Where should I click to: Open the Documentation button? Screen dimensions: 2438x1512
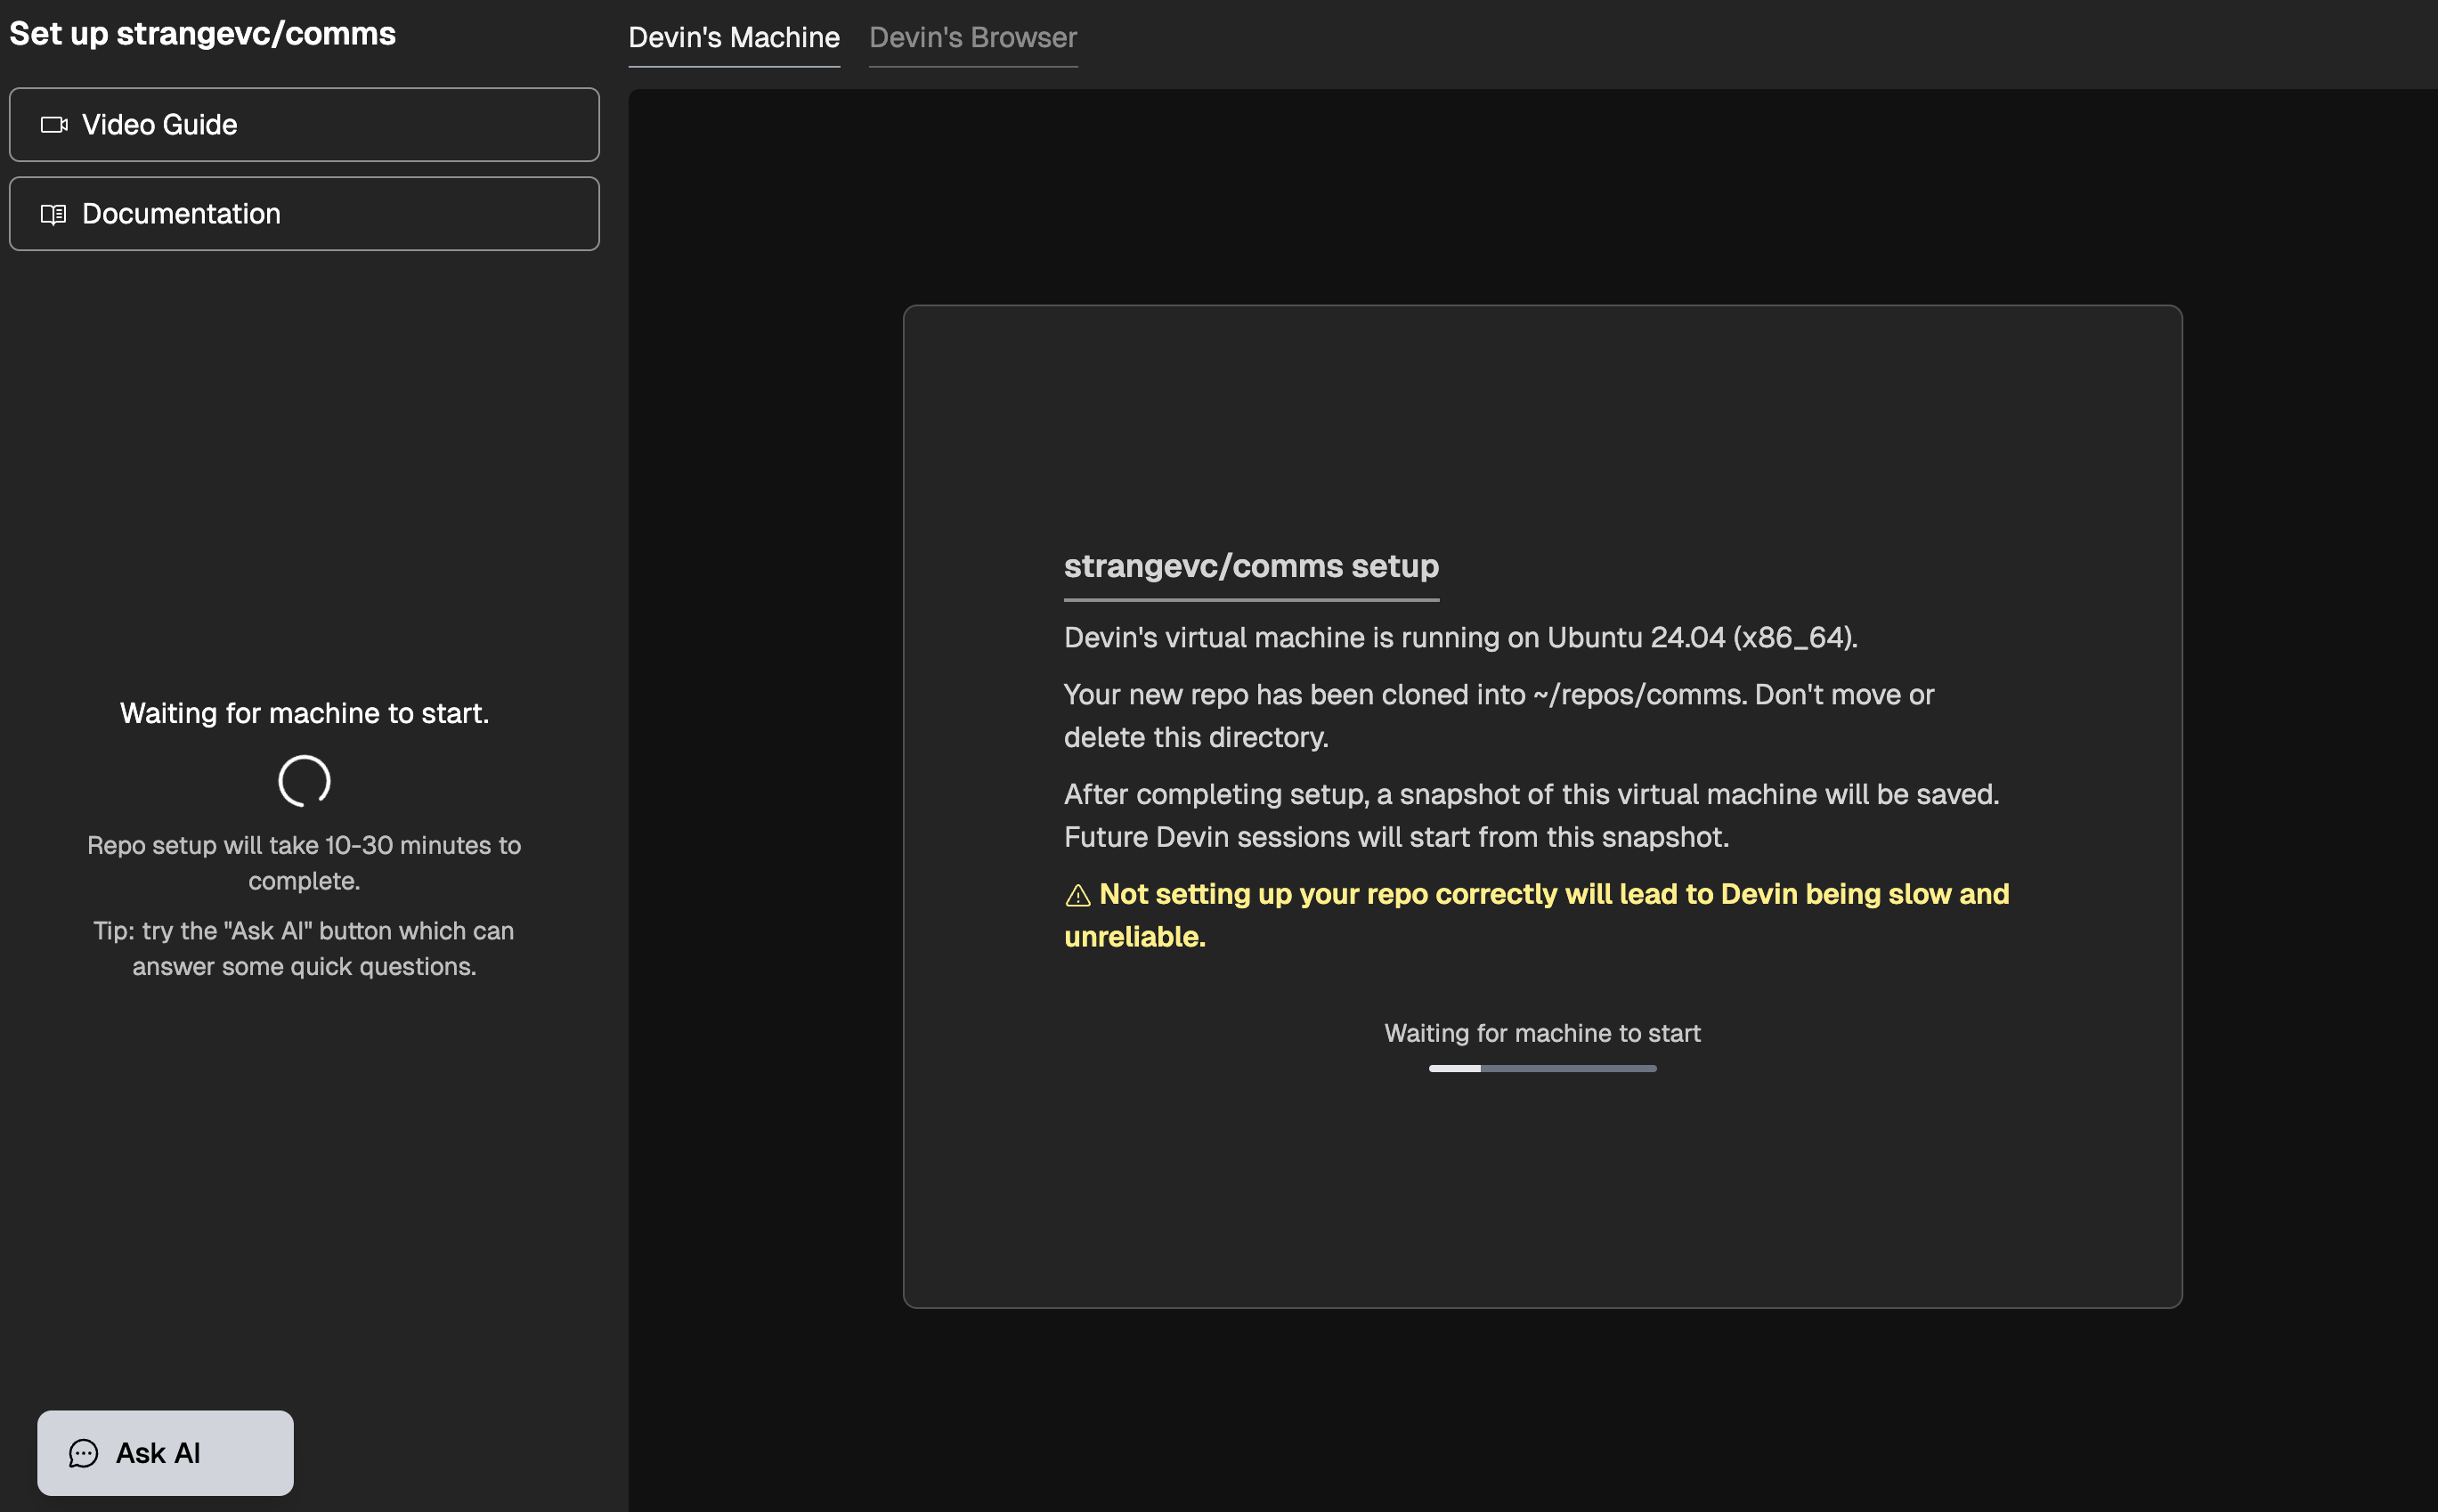tap(304, 214)
